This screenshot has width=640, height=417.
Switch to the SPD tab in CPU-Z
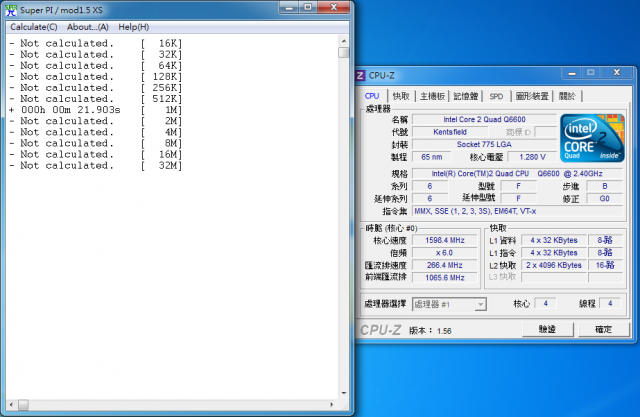[496, 96]
